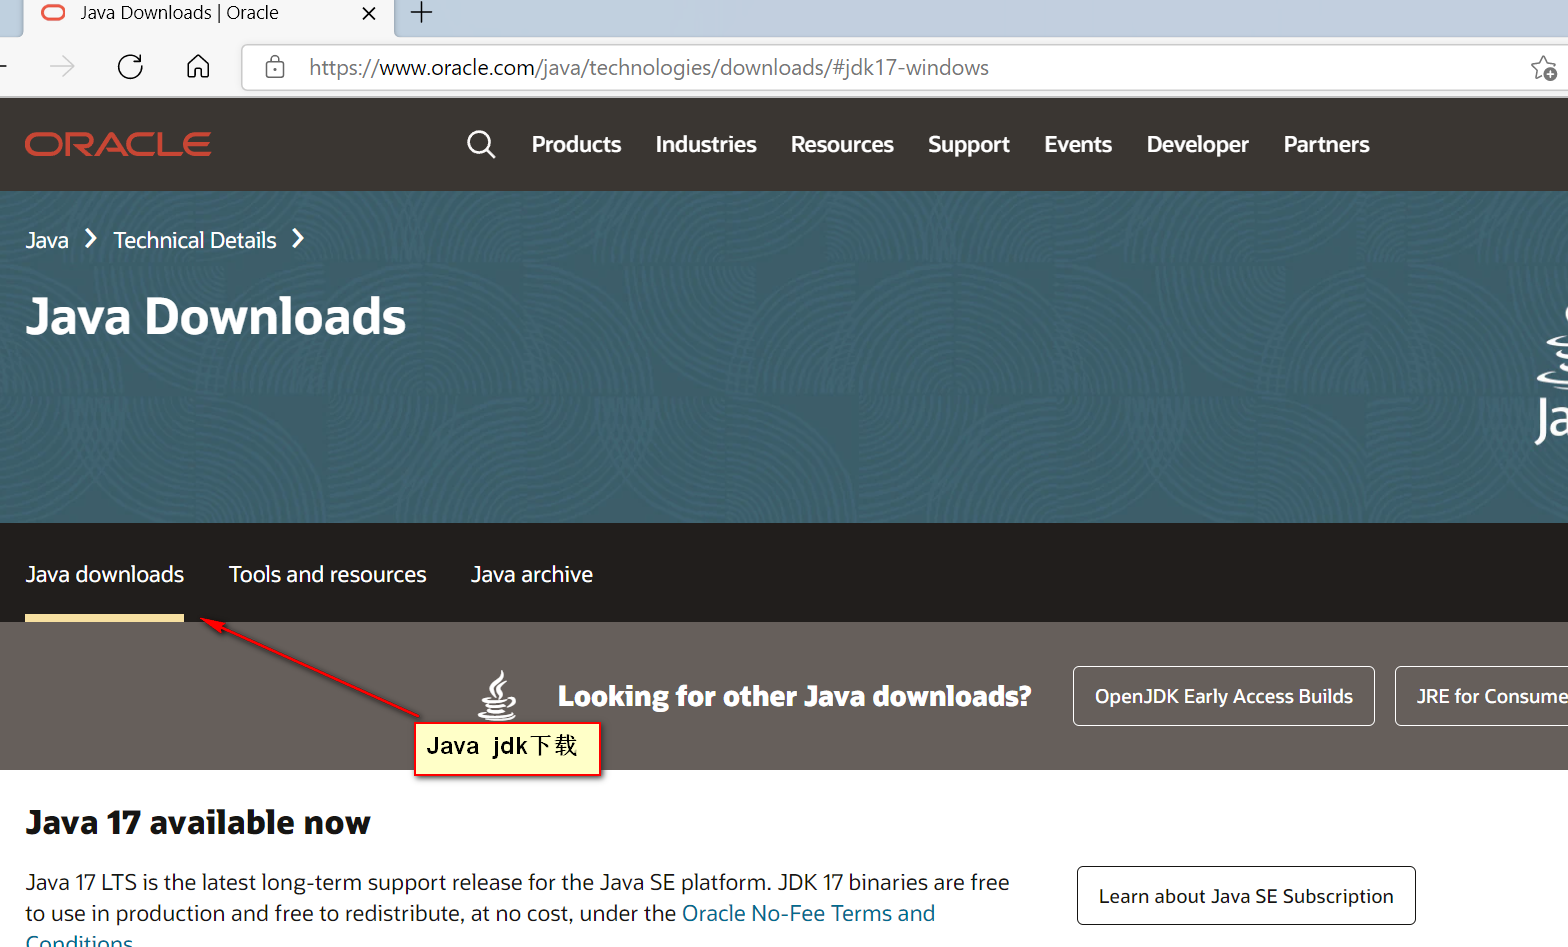This screenshot has height=947, width=1568.
Task: Open the Developer menu
Action: 1198,145
